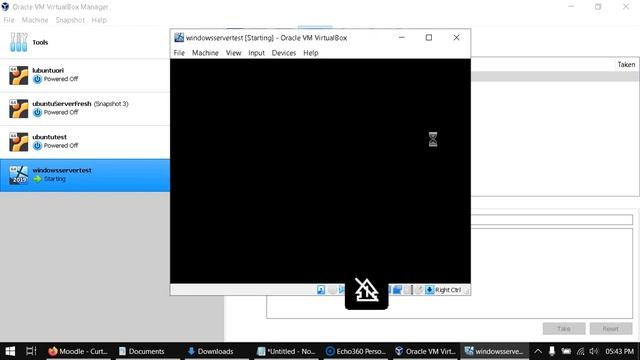Open Manager's File menu
Viewport: 640px width, 360px height.
tap(9, 20)
